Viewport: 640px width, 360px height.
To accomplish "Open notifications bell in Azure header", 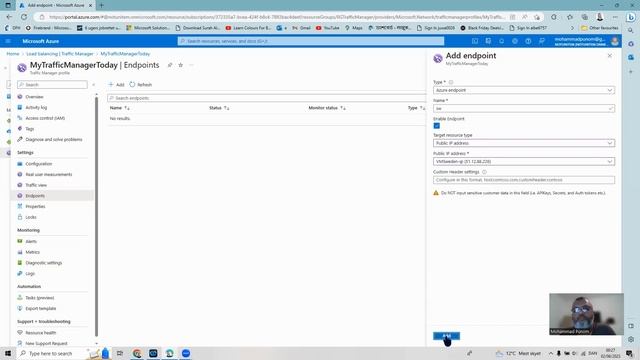I will pyautogui.click(x=502, y=41).
